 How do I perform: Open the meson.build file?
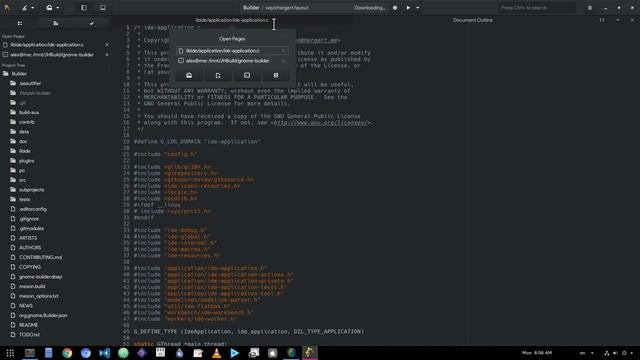(32, 286)
